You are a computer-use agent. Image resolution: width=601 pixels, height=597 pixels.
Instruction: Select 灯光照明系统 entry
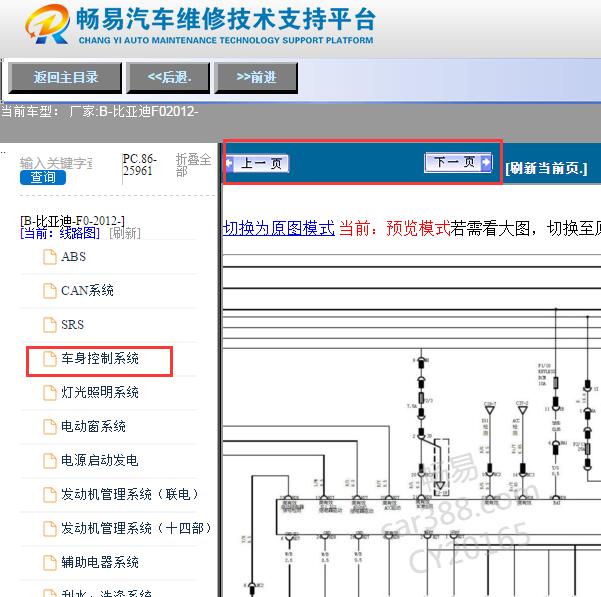click(100, 392)
